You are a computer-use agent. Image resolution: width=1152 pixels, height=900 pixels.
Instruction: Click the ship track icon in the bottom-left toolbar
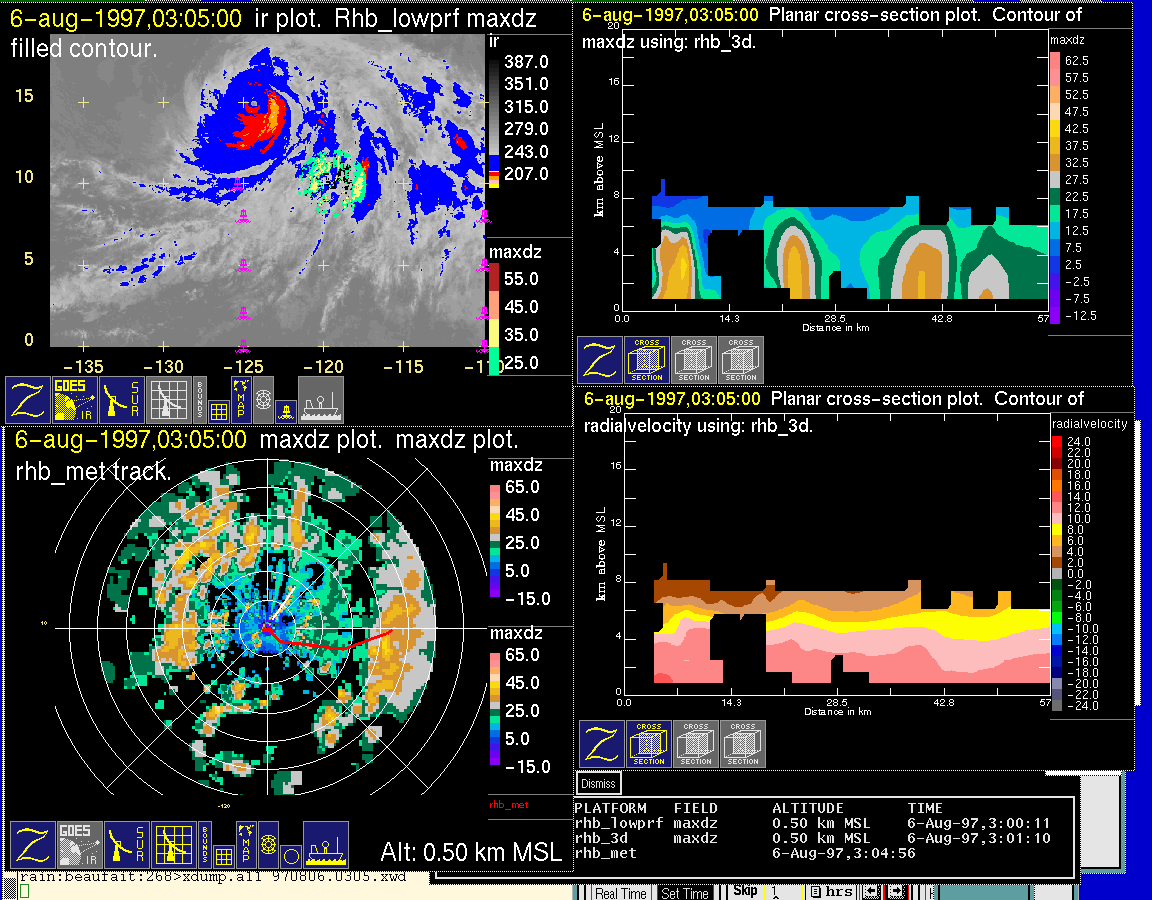325,844
